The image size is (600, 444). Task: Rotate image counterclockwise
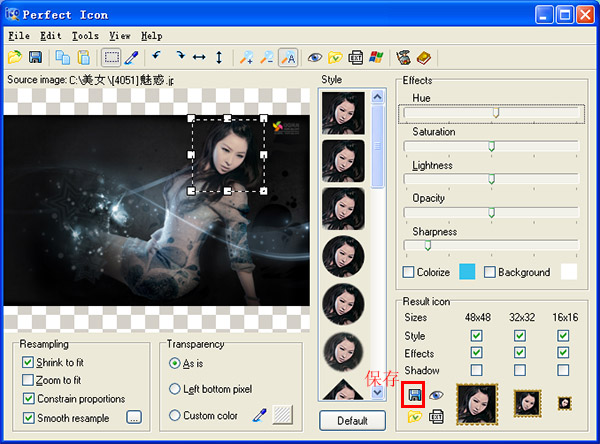coord(157,56)
